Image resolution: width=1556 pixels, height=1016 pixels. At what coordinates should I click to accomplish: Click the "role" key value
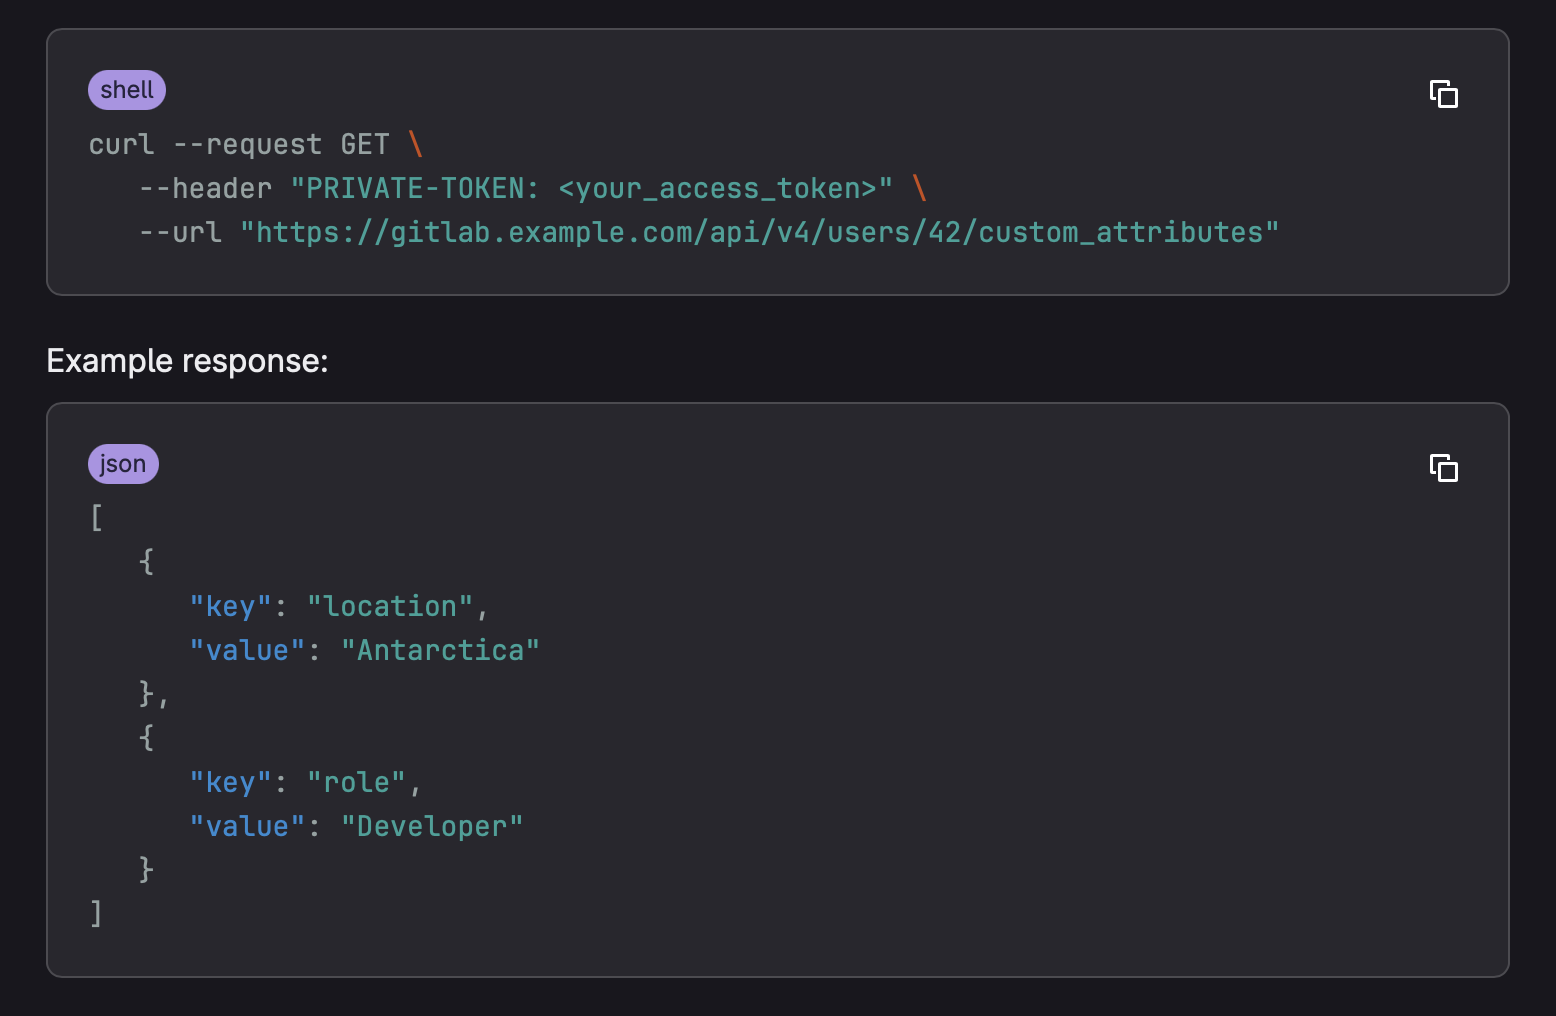356,782
